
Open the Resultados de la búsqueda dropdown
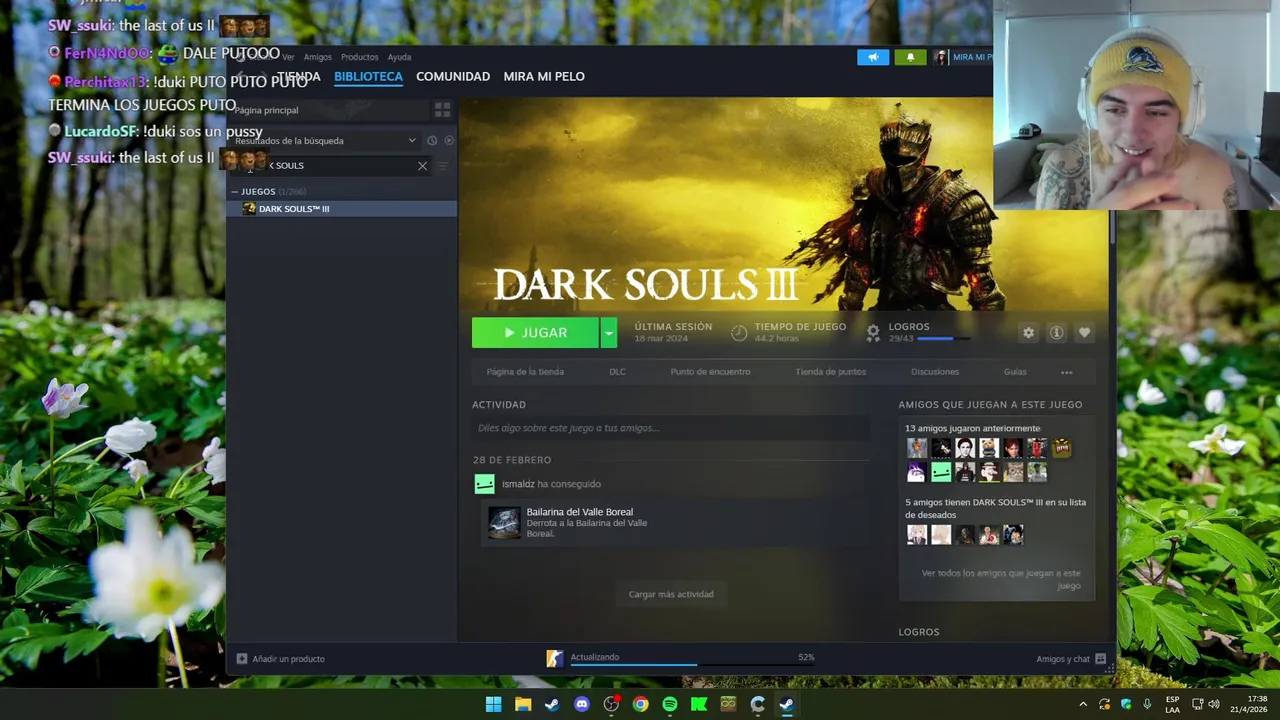[x=326, y=141]
